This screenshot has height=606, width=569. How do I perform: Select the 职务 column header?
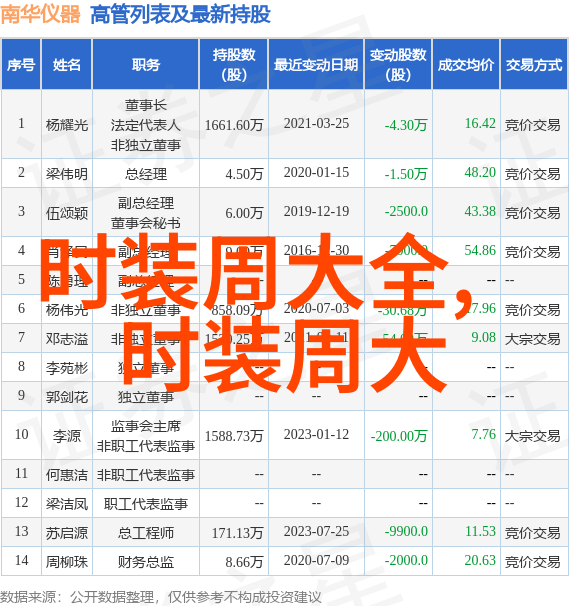[146, 64]
